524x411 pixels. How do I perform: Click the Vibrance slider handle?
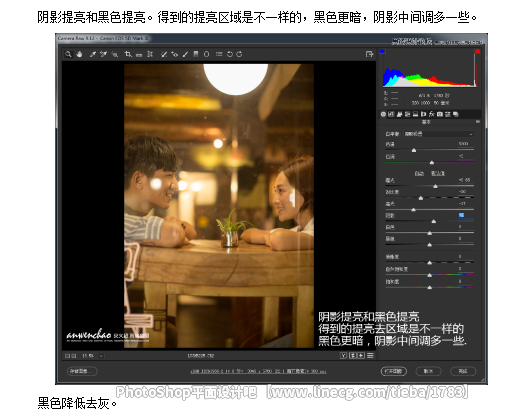pyautogui.click(x=430, y=275)
